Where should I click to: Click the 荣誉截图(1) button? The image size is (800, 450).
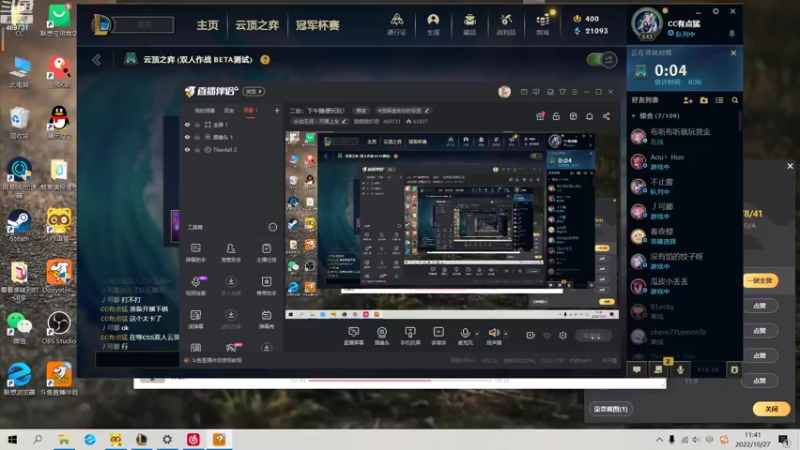pyautogui.click(x=610, y=409)
